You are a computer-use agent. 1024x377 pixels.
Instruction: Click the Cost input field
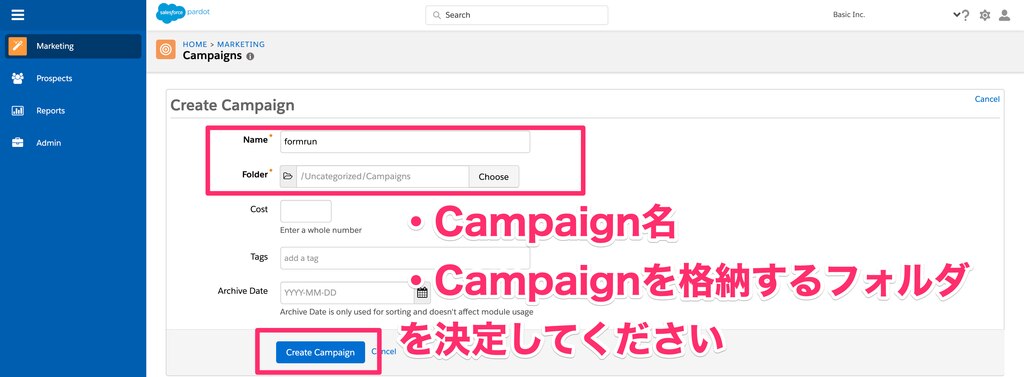(306, 212)
